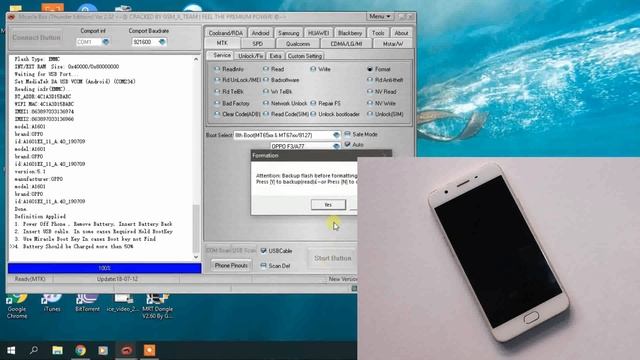
Task: Select the Rd Anti-theft option
Action: pos(385,80)
